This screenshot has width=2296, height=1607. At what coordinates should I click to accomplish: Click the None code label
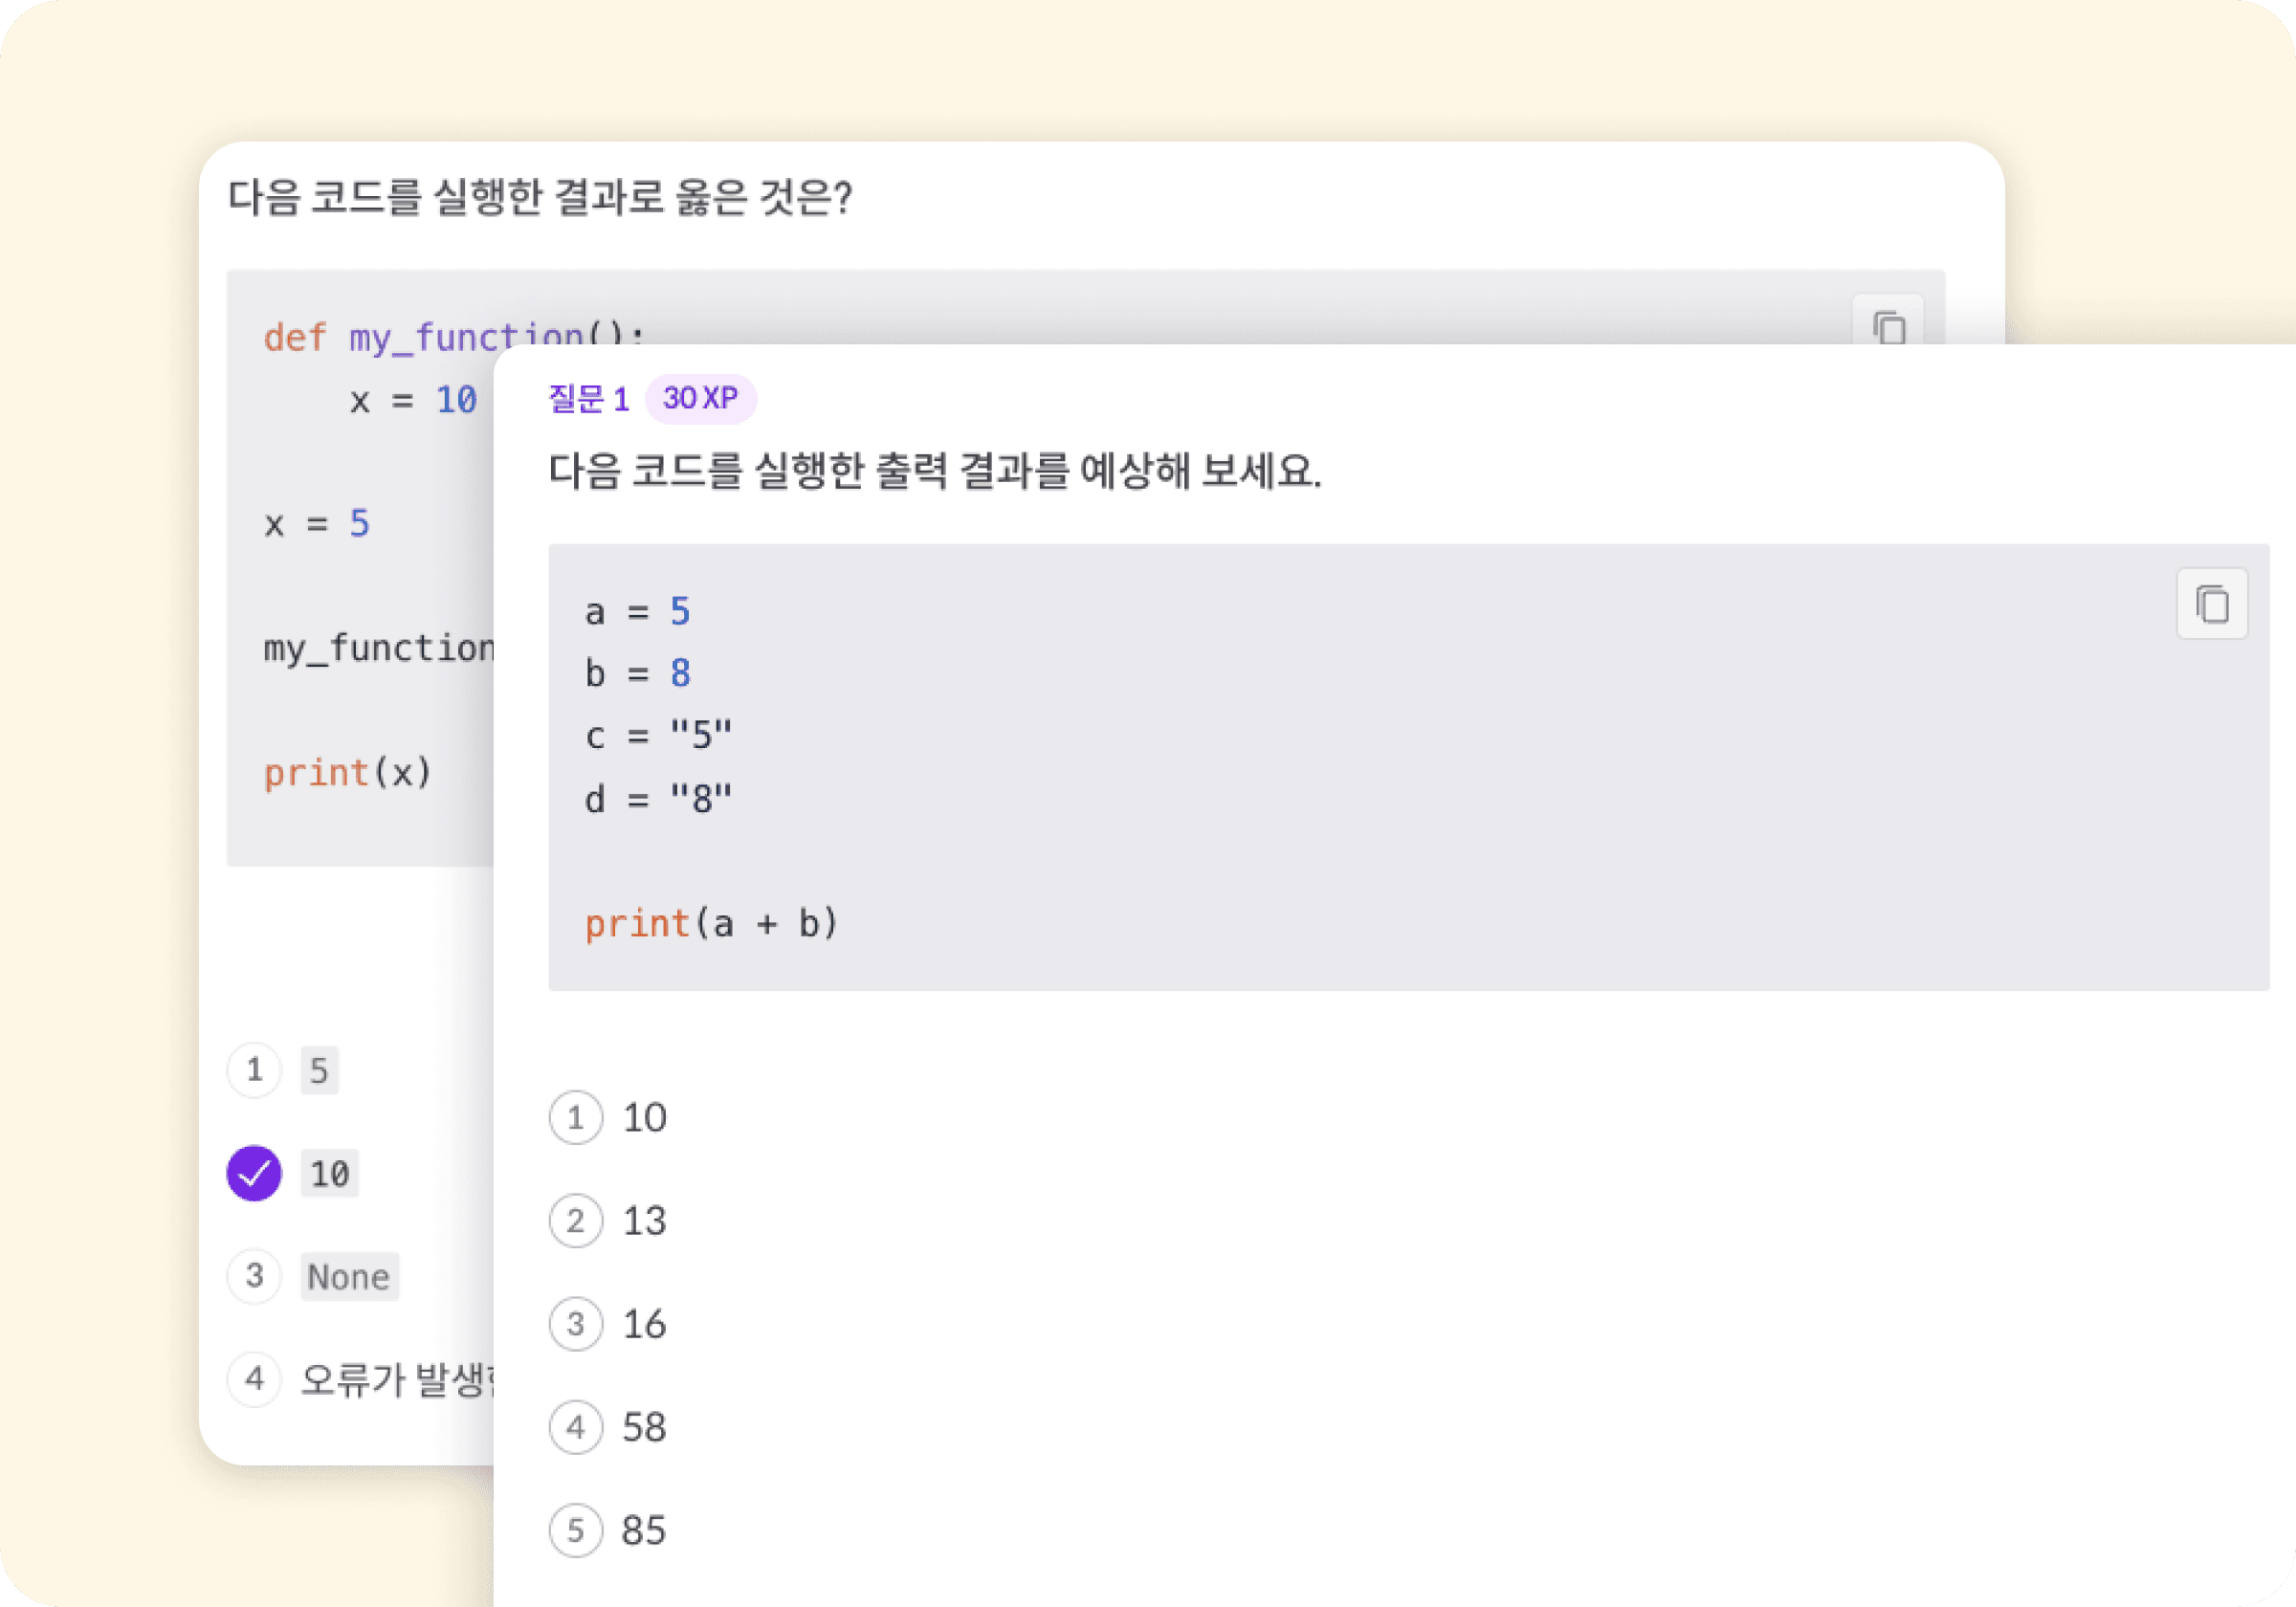[349, 1277]
